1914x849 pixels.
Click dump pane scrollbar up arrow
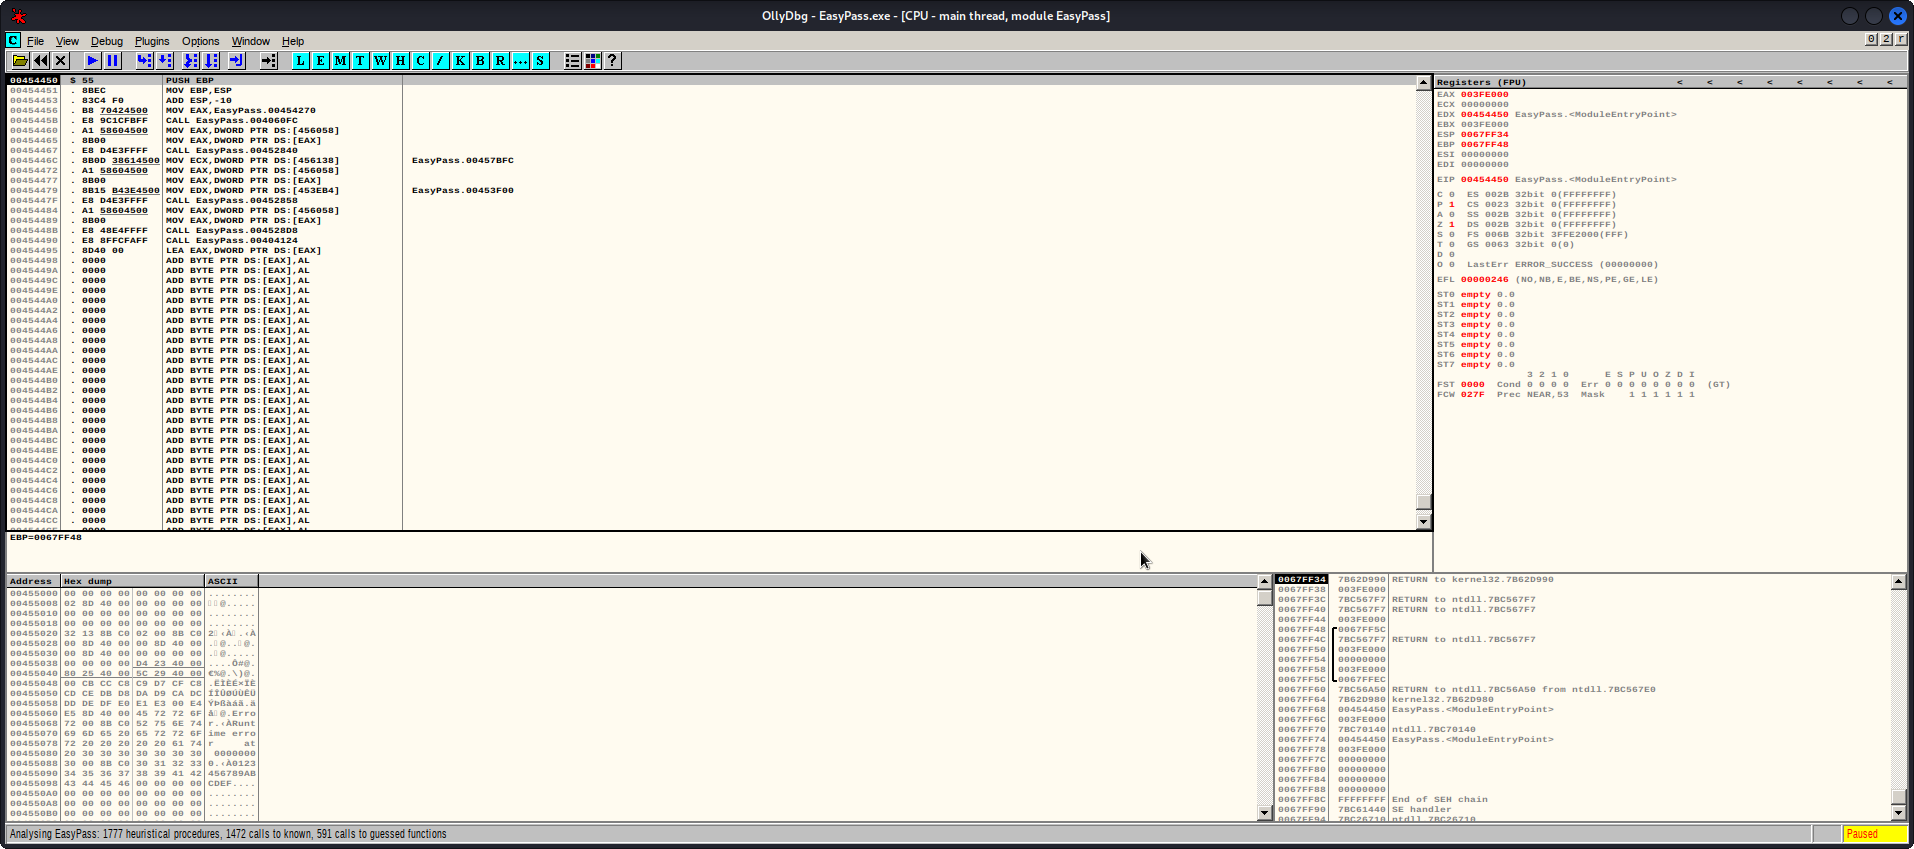pos(1264,581)
